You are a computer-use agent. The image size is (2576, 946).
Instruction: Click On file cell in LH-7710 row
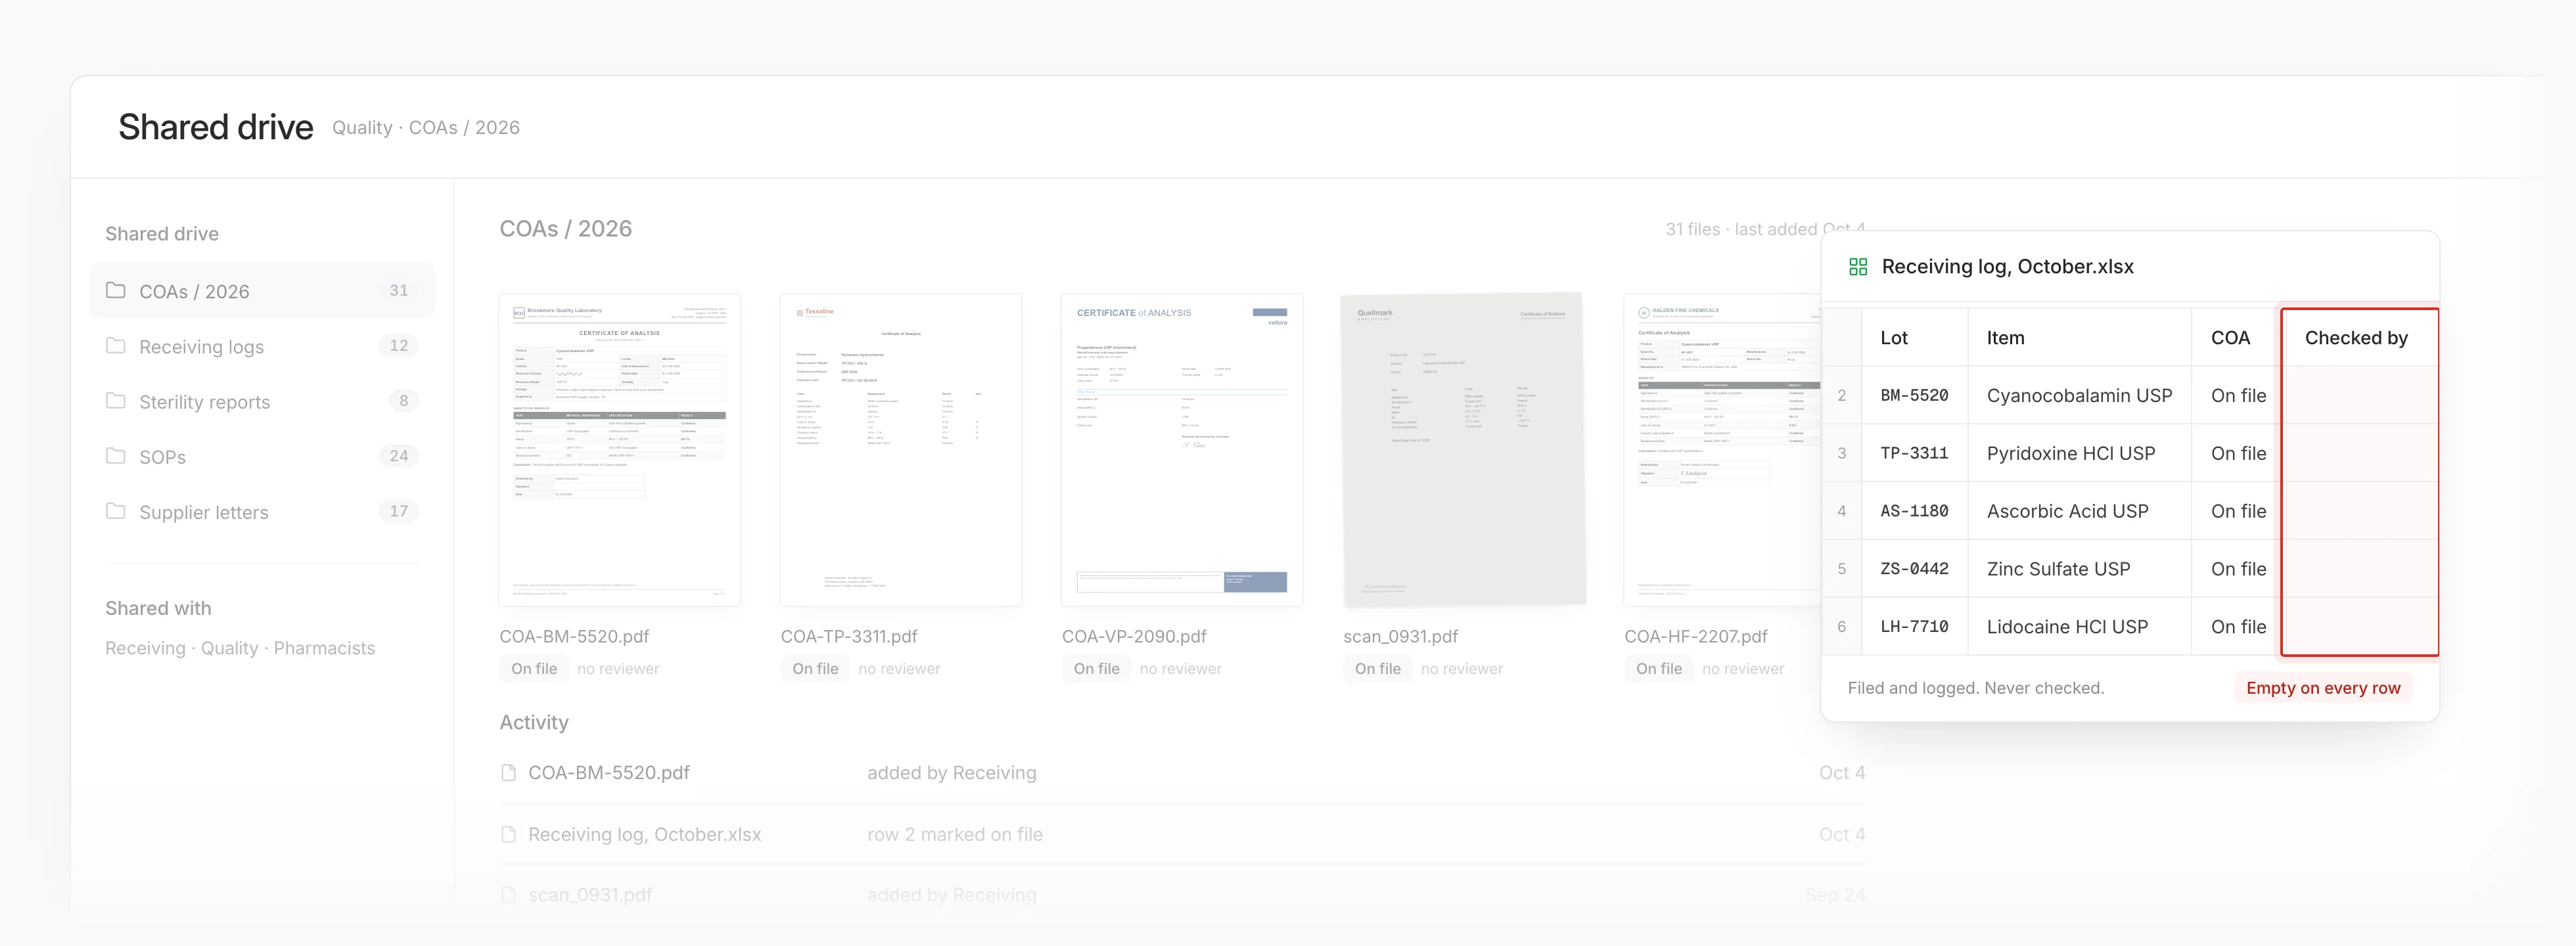[2238, 626]
